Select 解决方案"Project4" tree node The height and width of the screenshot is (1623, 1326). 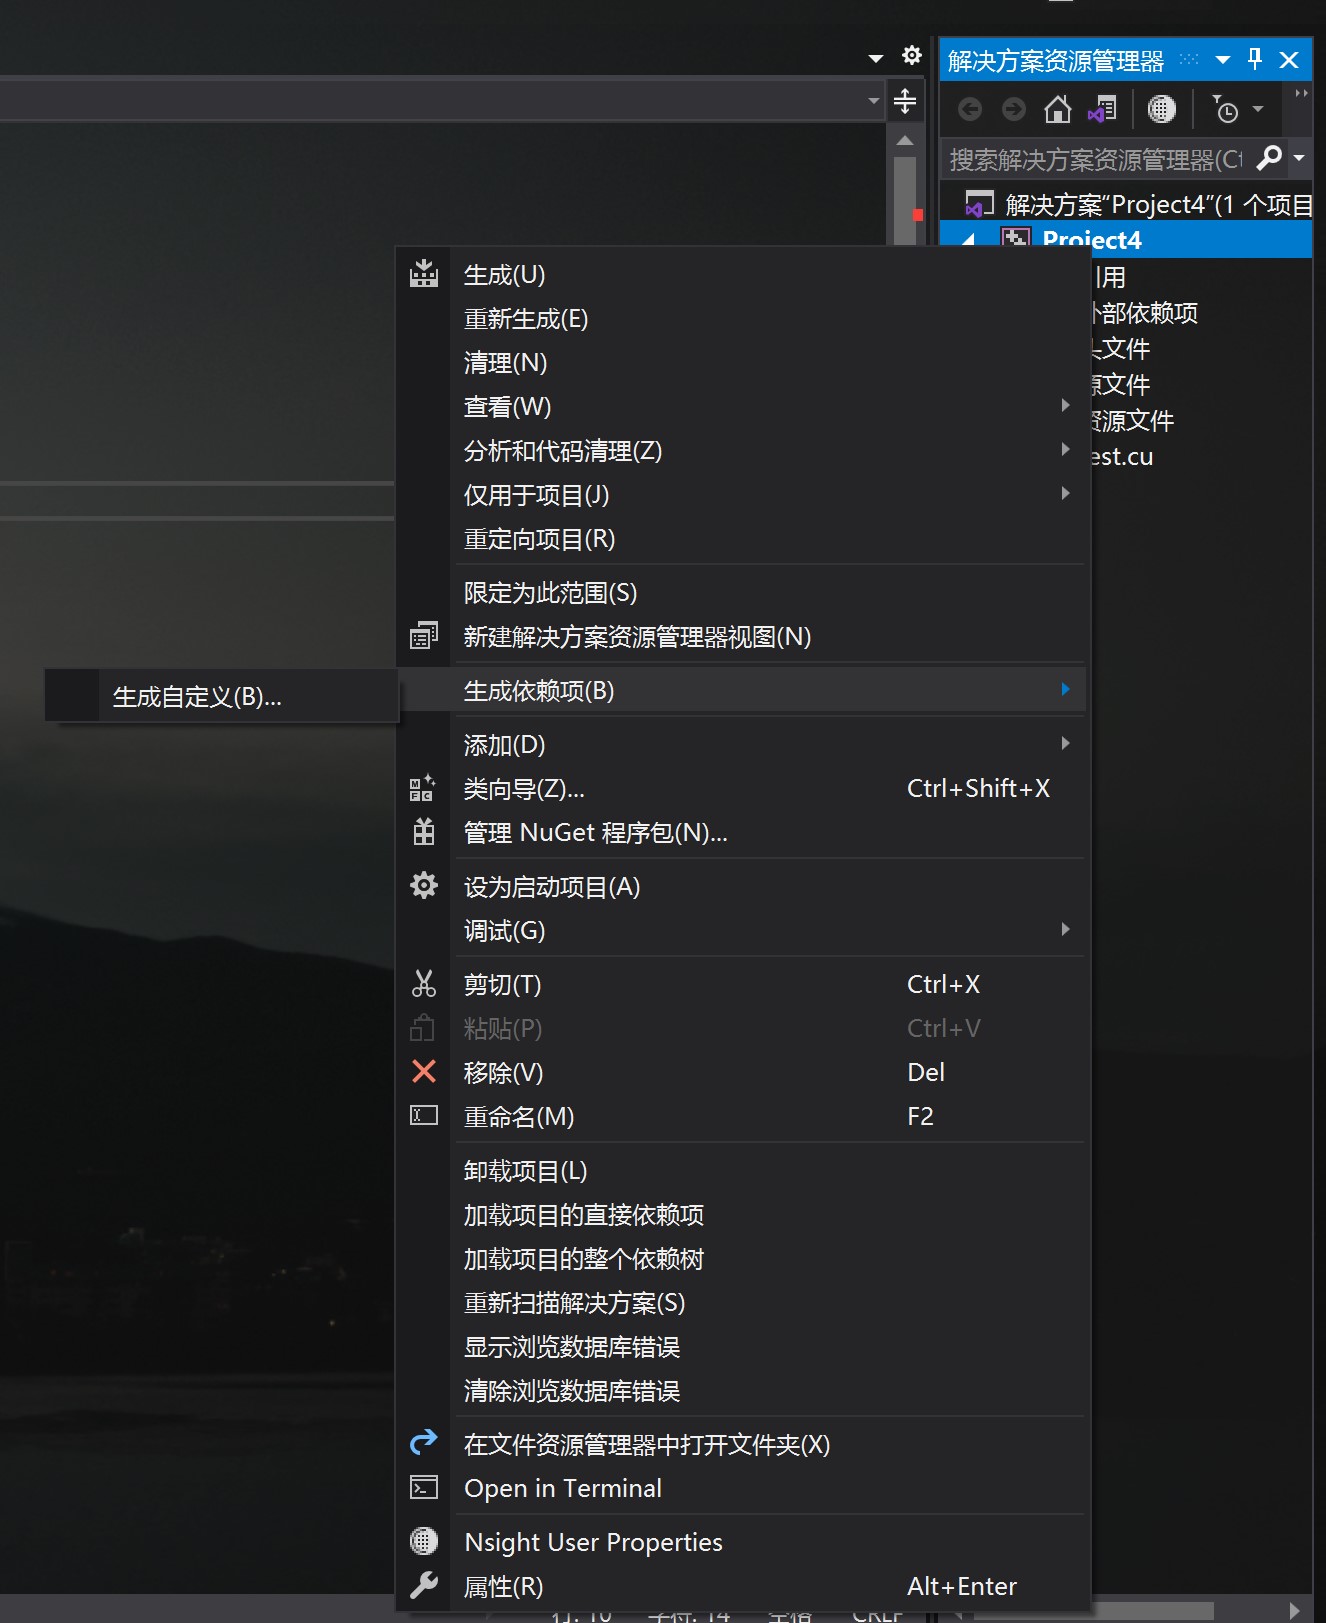point(1138,204)
